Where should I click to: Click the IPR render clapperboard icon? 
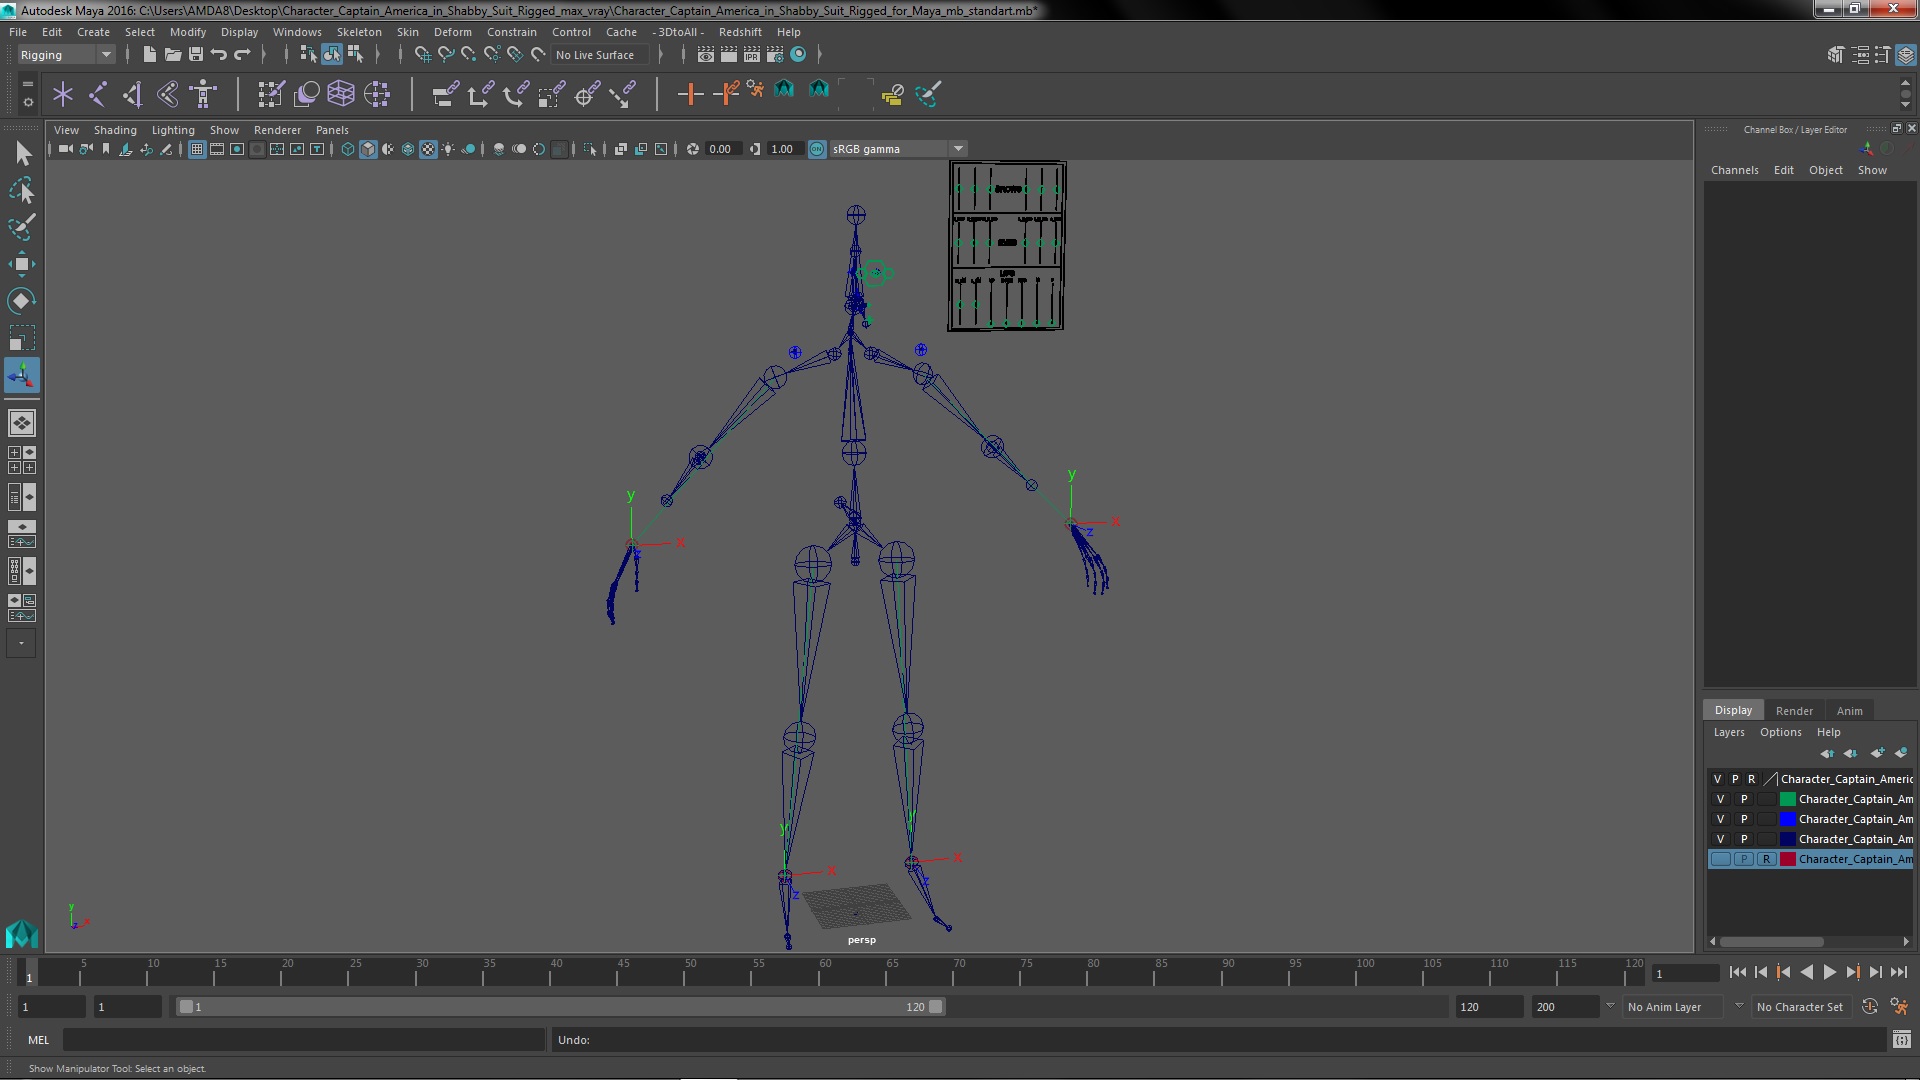(752, 54)
